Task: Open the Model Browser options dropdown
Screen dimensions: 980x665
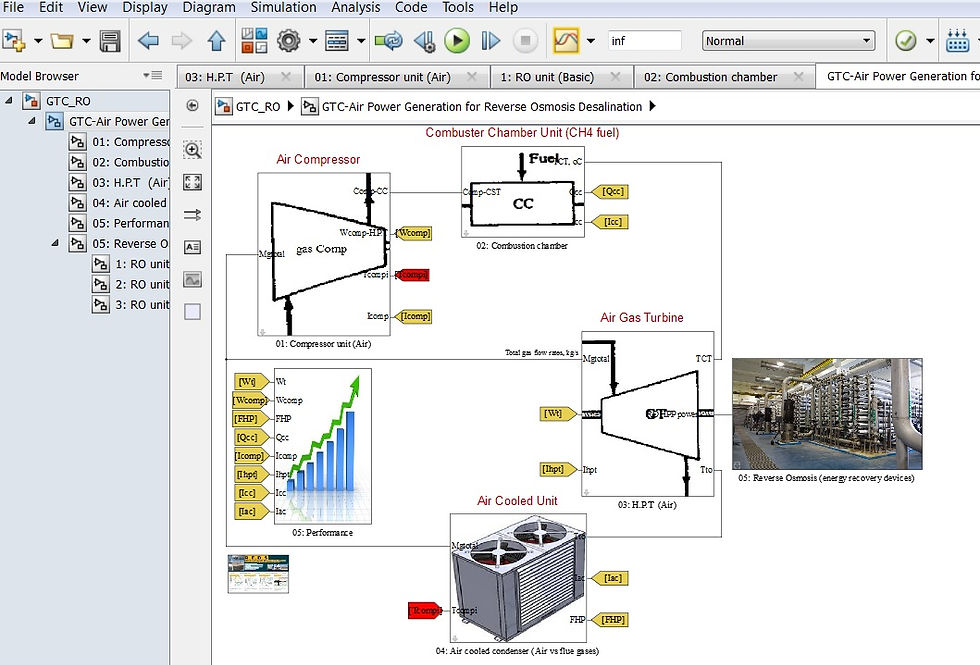Action: (152, 76)
